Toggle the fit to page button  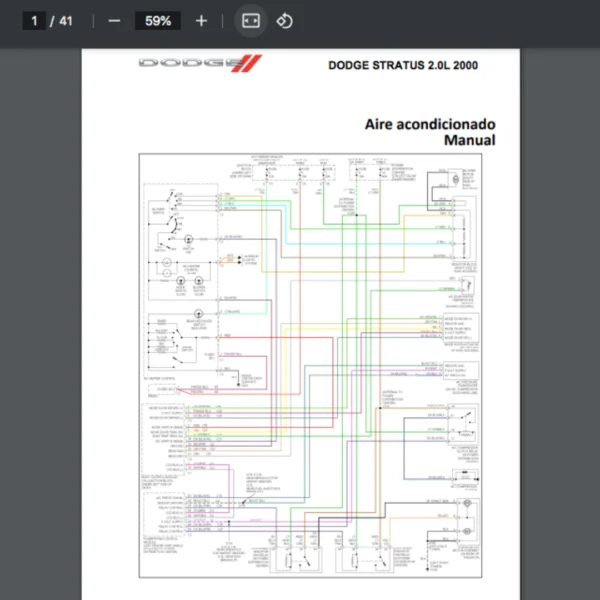point(250,21)
